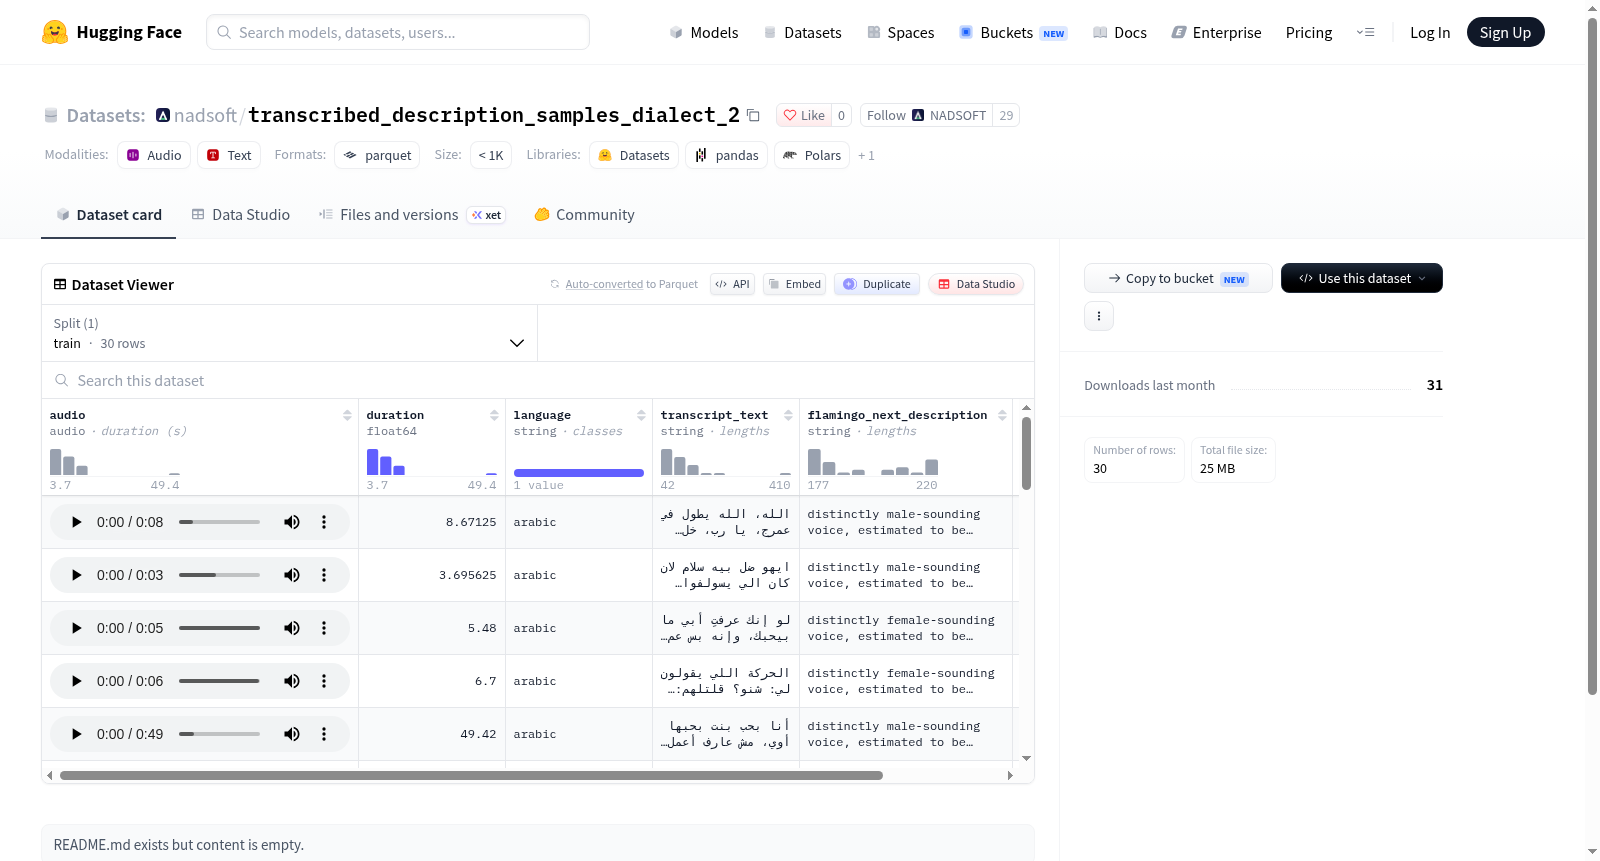The width and height of the screenshot is (1600, 861).
Task: Like this dataset
Action: pos(804,115)
